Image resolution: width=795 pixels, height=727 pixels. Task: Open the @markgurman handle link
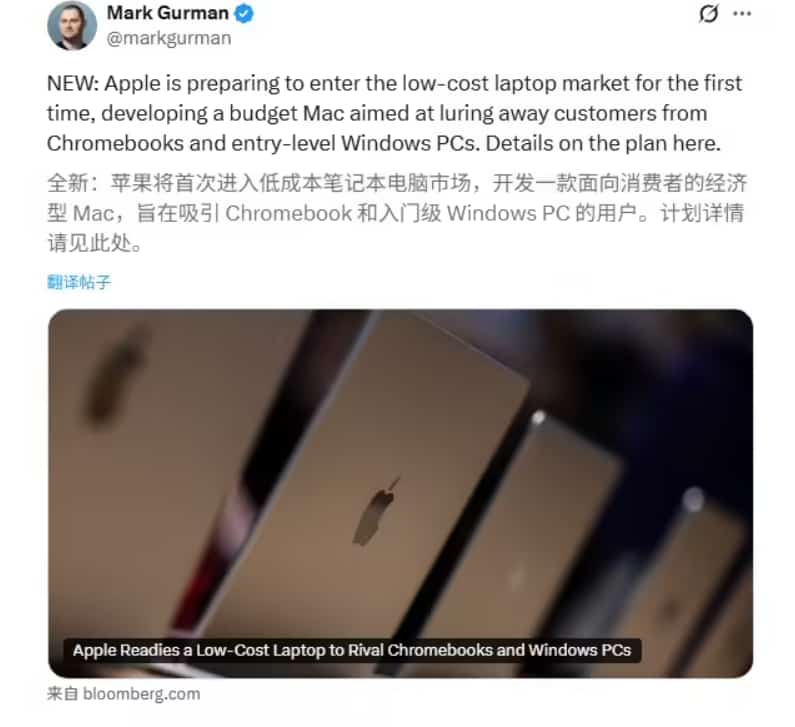click(x=169, y=39)
